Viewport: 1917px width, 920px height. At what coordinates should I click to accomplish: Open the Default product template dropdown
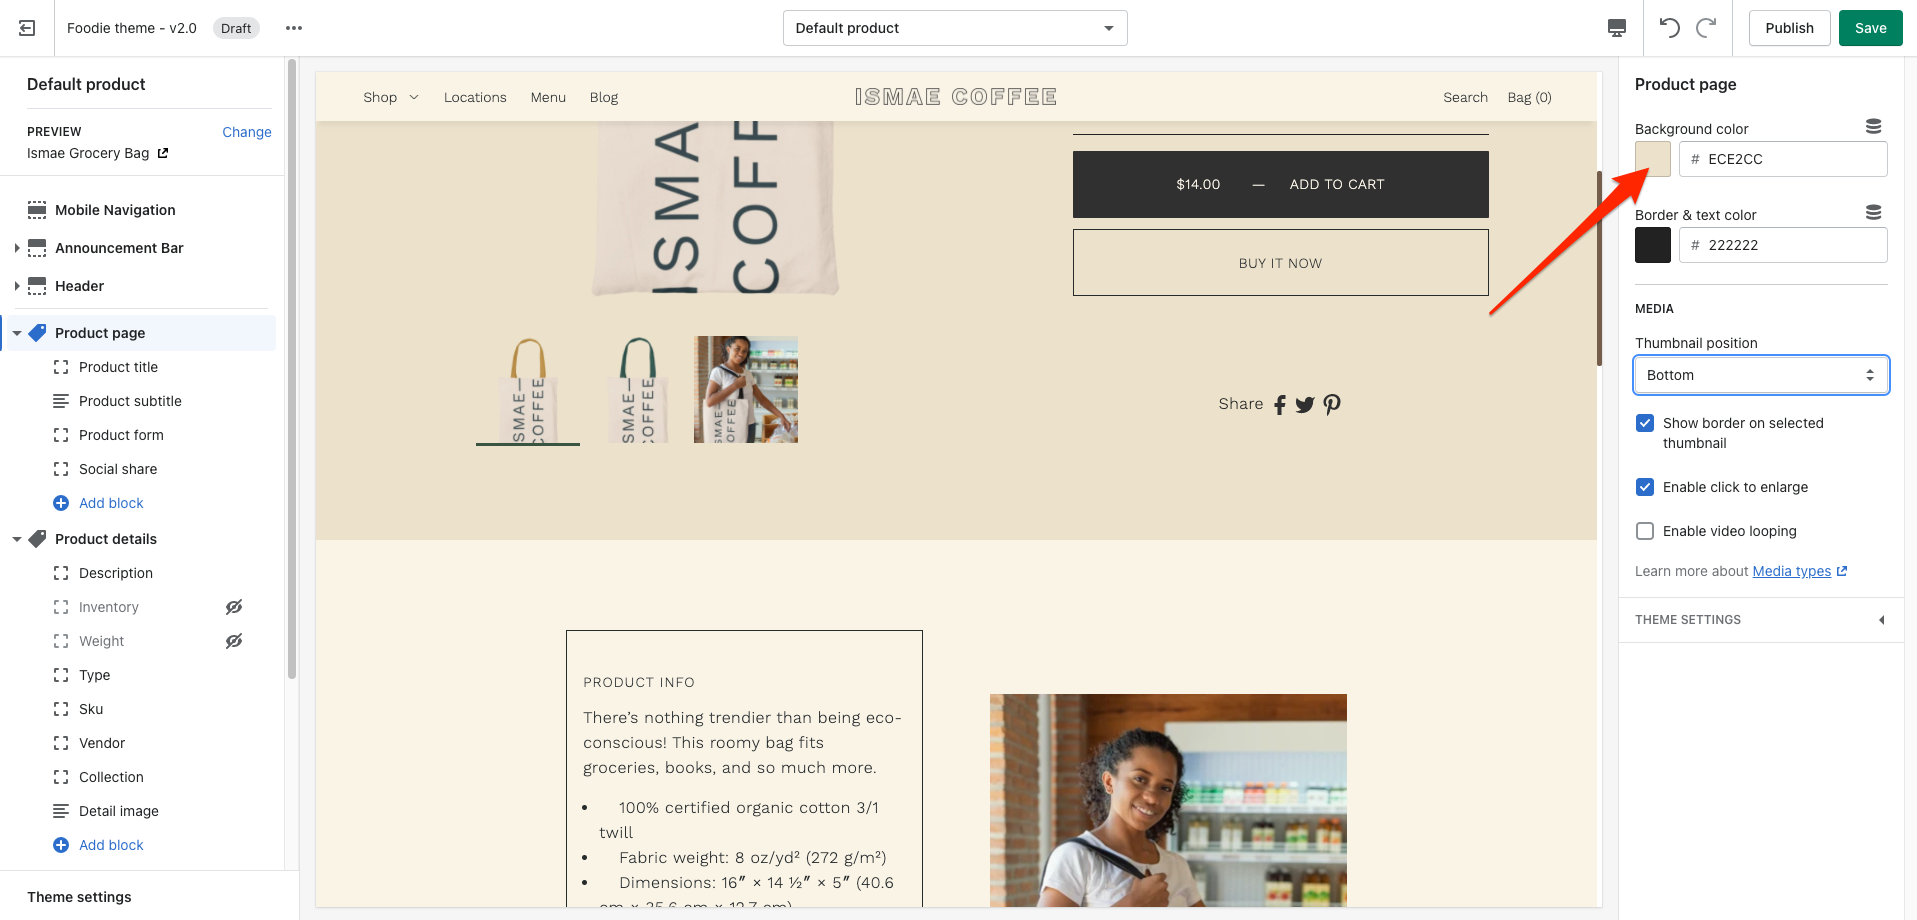(955, 28)
